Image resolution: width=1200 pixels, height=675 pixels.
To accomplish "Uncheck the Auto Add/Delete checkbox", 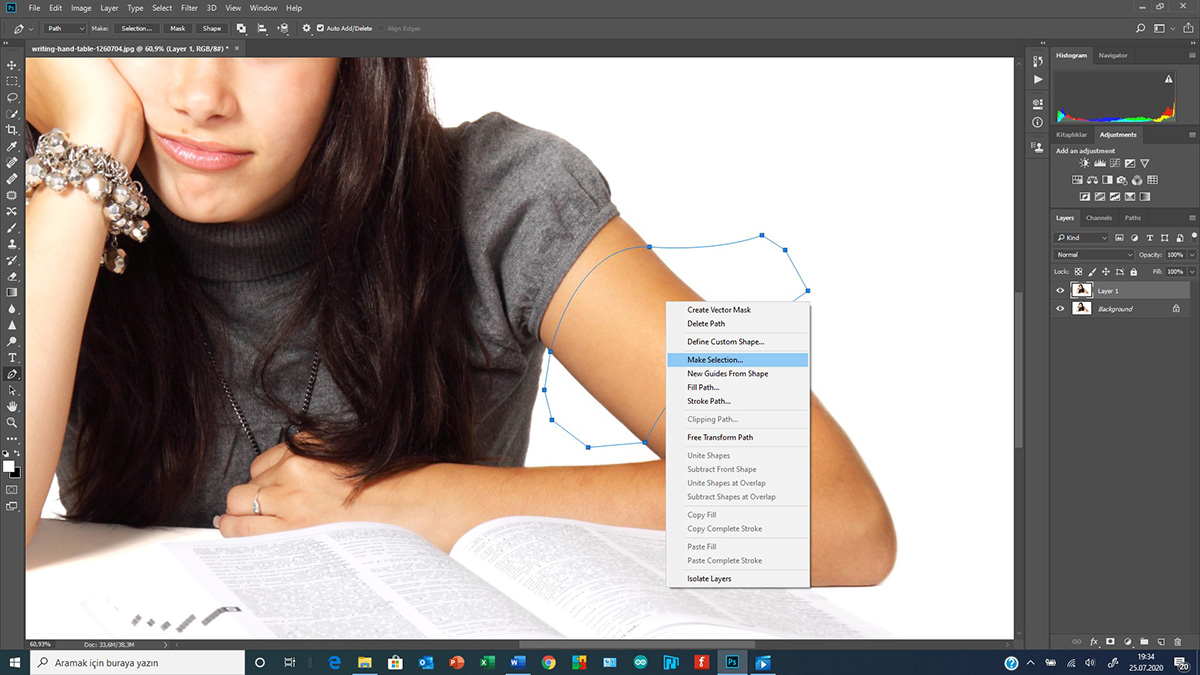I will (320, 28).
